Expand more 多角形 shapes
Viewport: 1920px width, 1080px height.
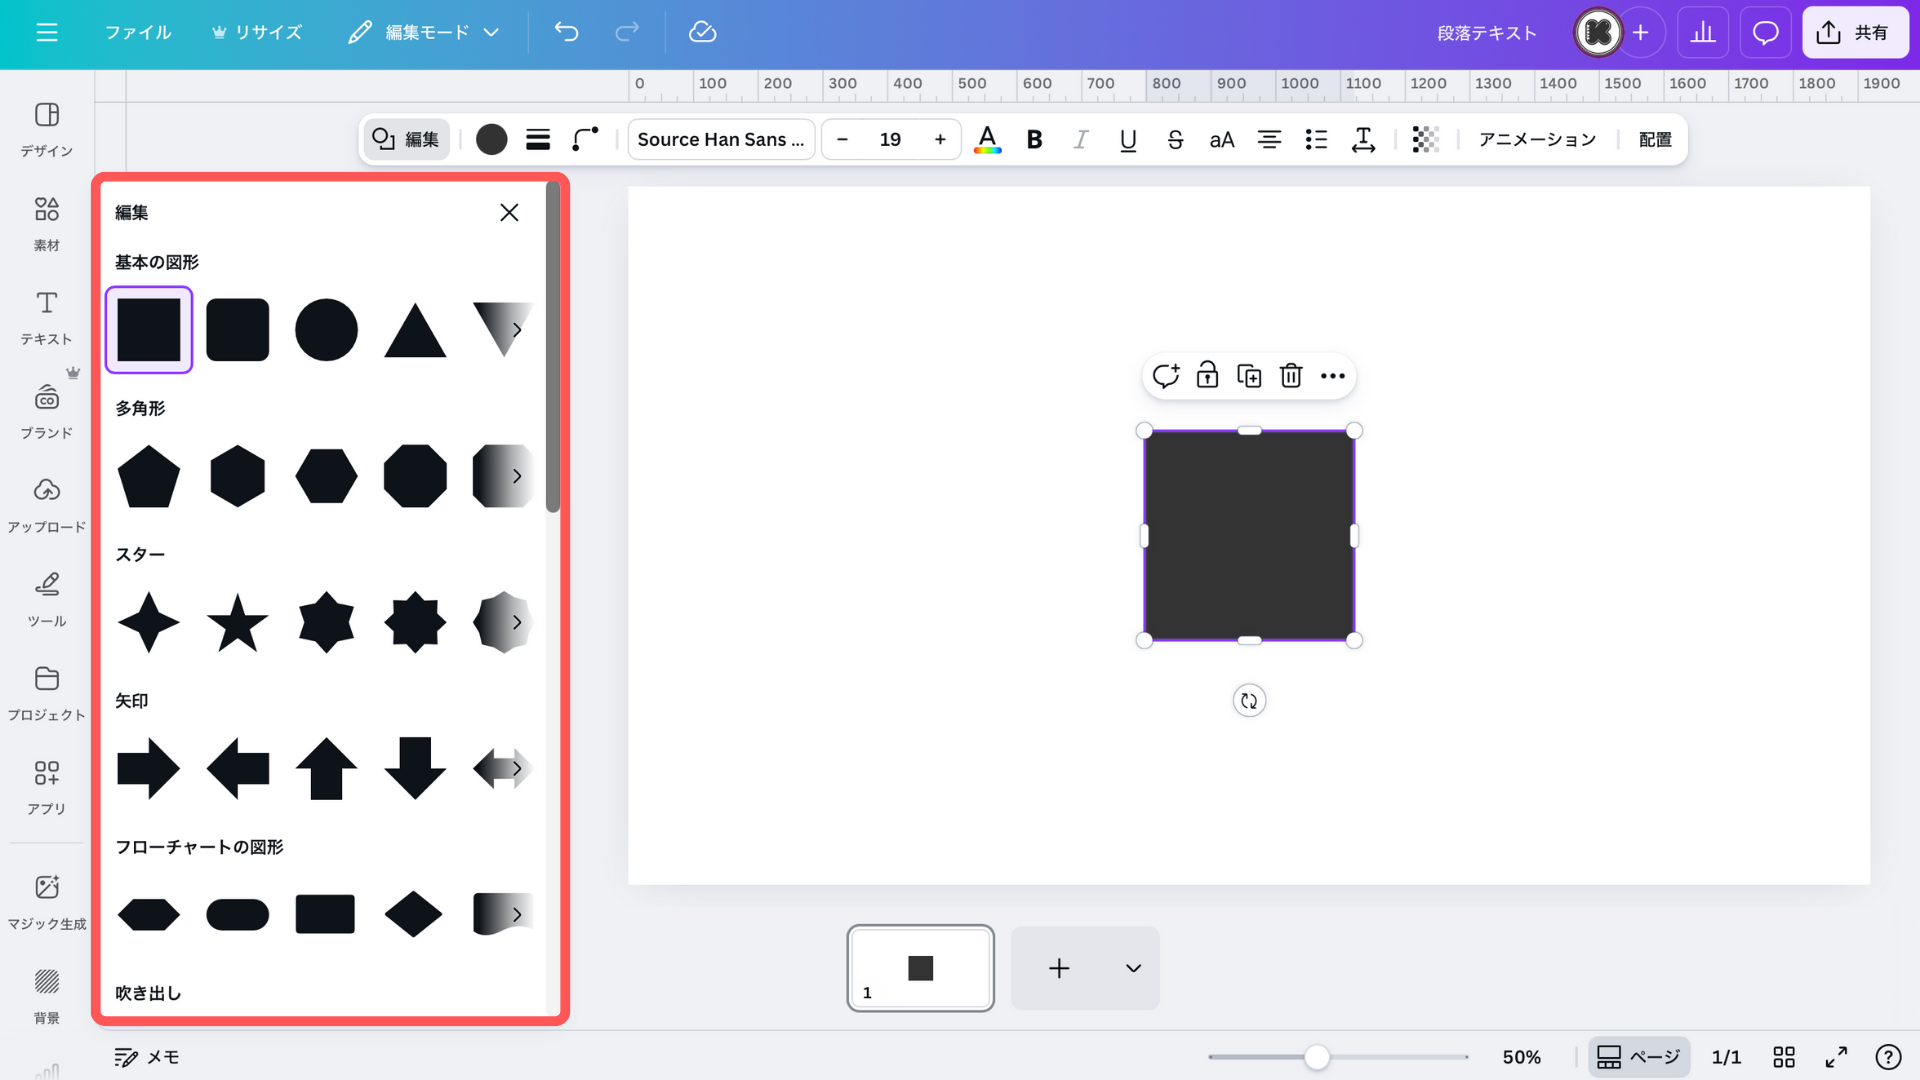tap(516, 476)
